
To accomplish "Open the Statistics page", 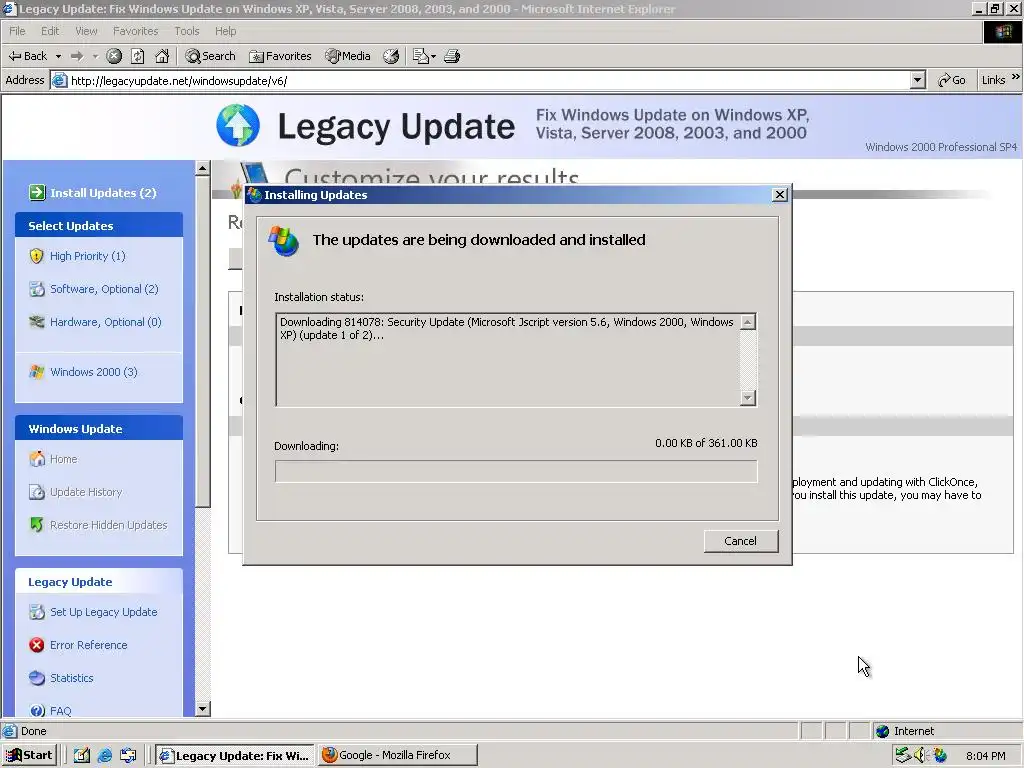I will click(72, 678).
